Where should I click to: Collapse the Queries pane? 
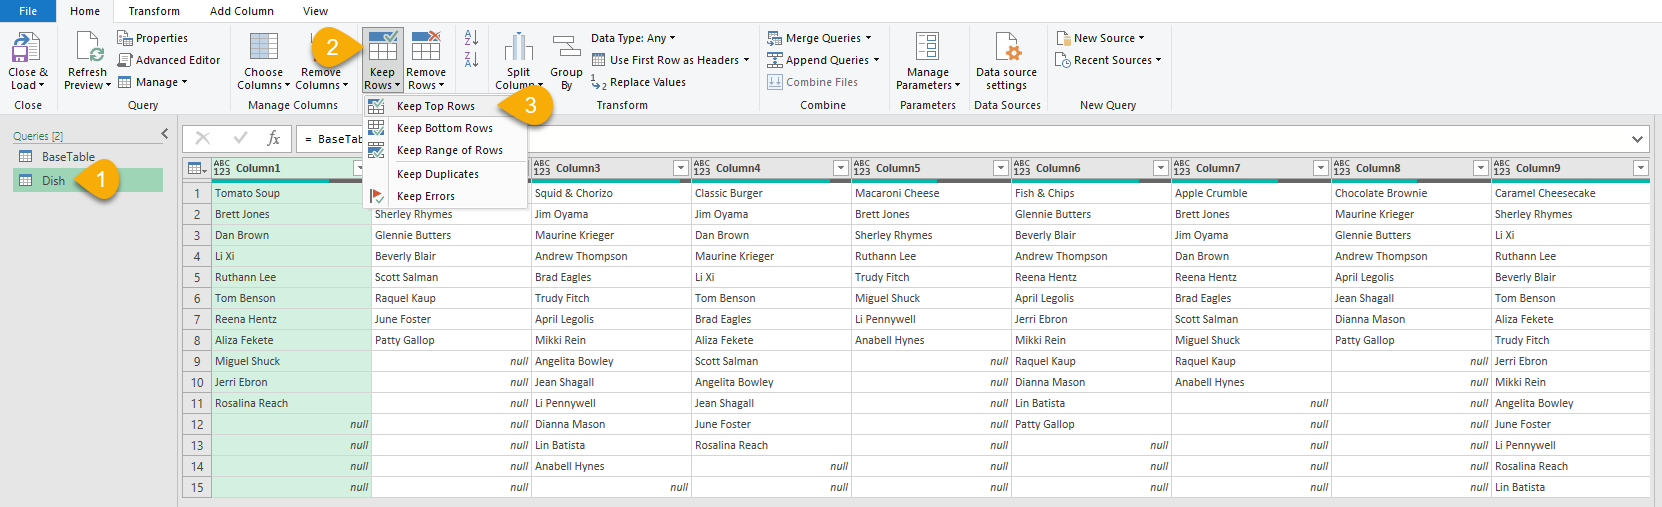(x=165, y=134)
